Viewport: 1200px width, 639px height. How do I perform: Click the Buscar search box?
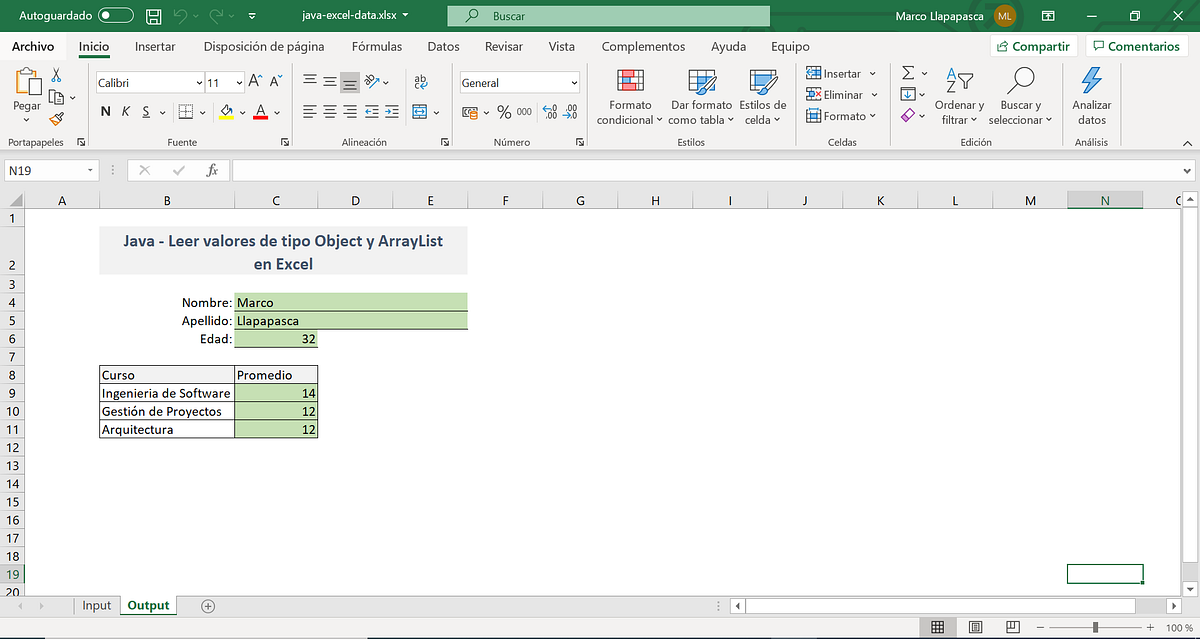click(x=608, y=16)
